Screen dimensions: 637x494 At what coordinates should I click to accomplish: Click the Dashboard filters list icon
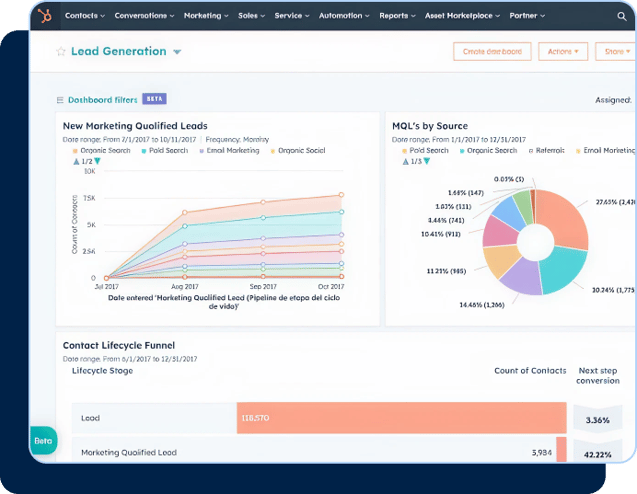(x=60, y=100)
